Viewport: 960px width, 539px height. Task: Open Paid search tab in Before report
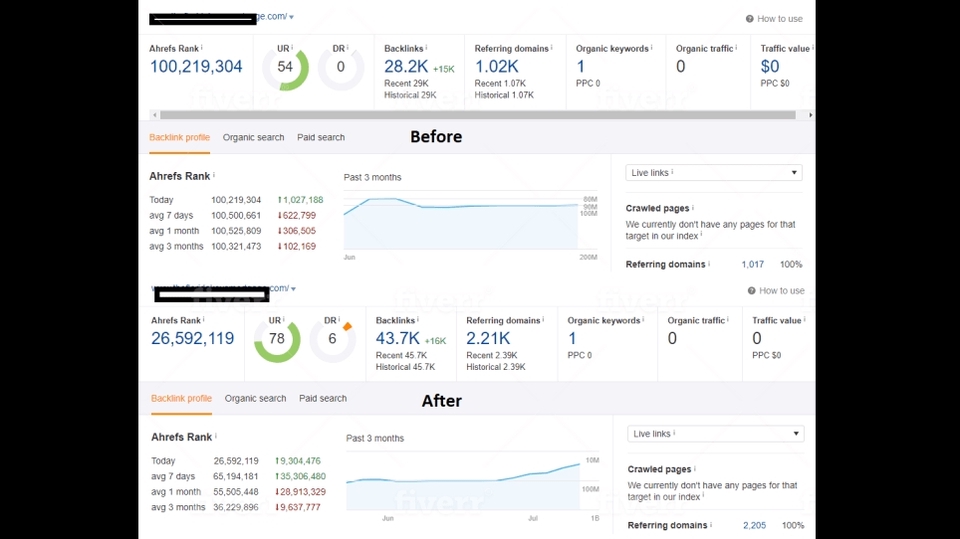tap(321, 138)
